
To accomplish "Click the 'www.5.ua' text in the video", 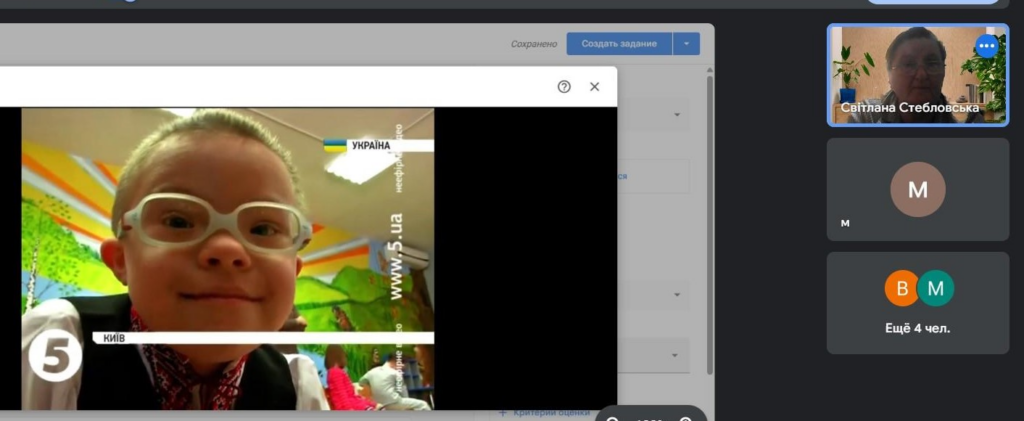I will click(396, 257).
